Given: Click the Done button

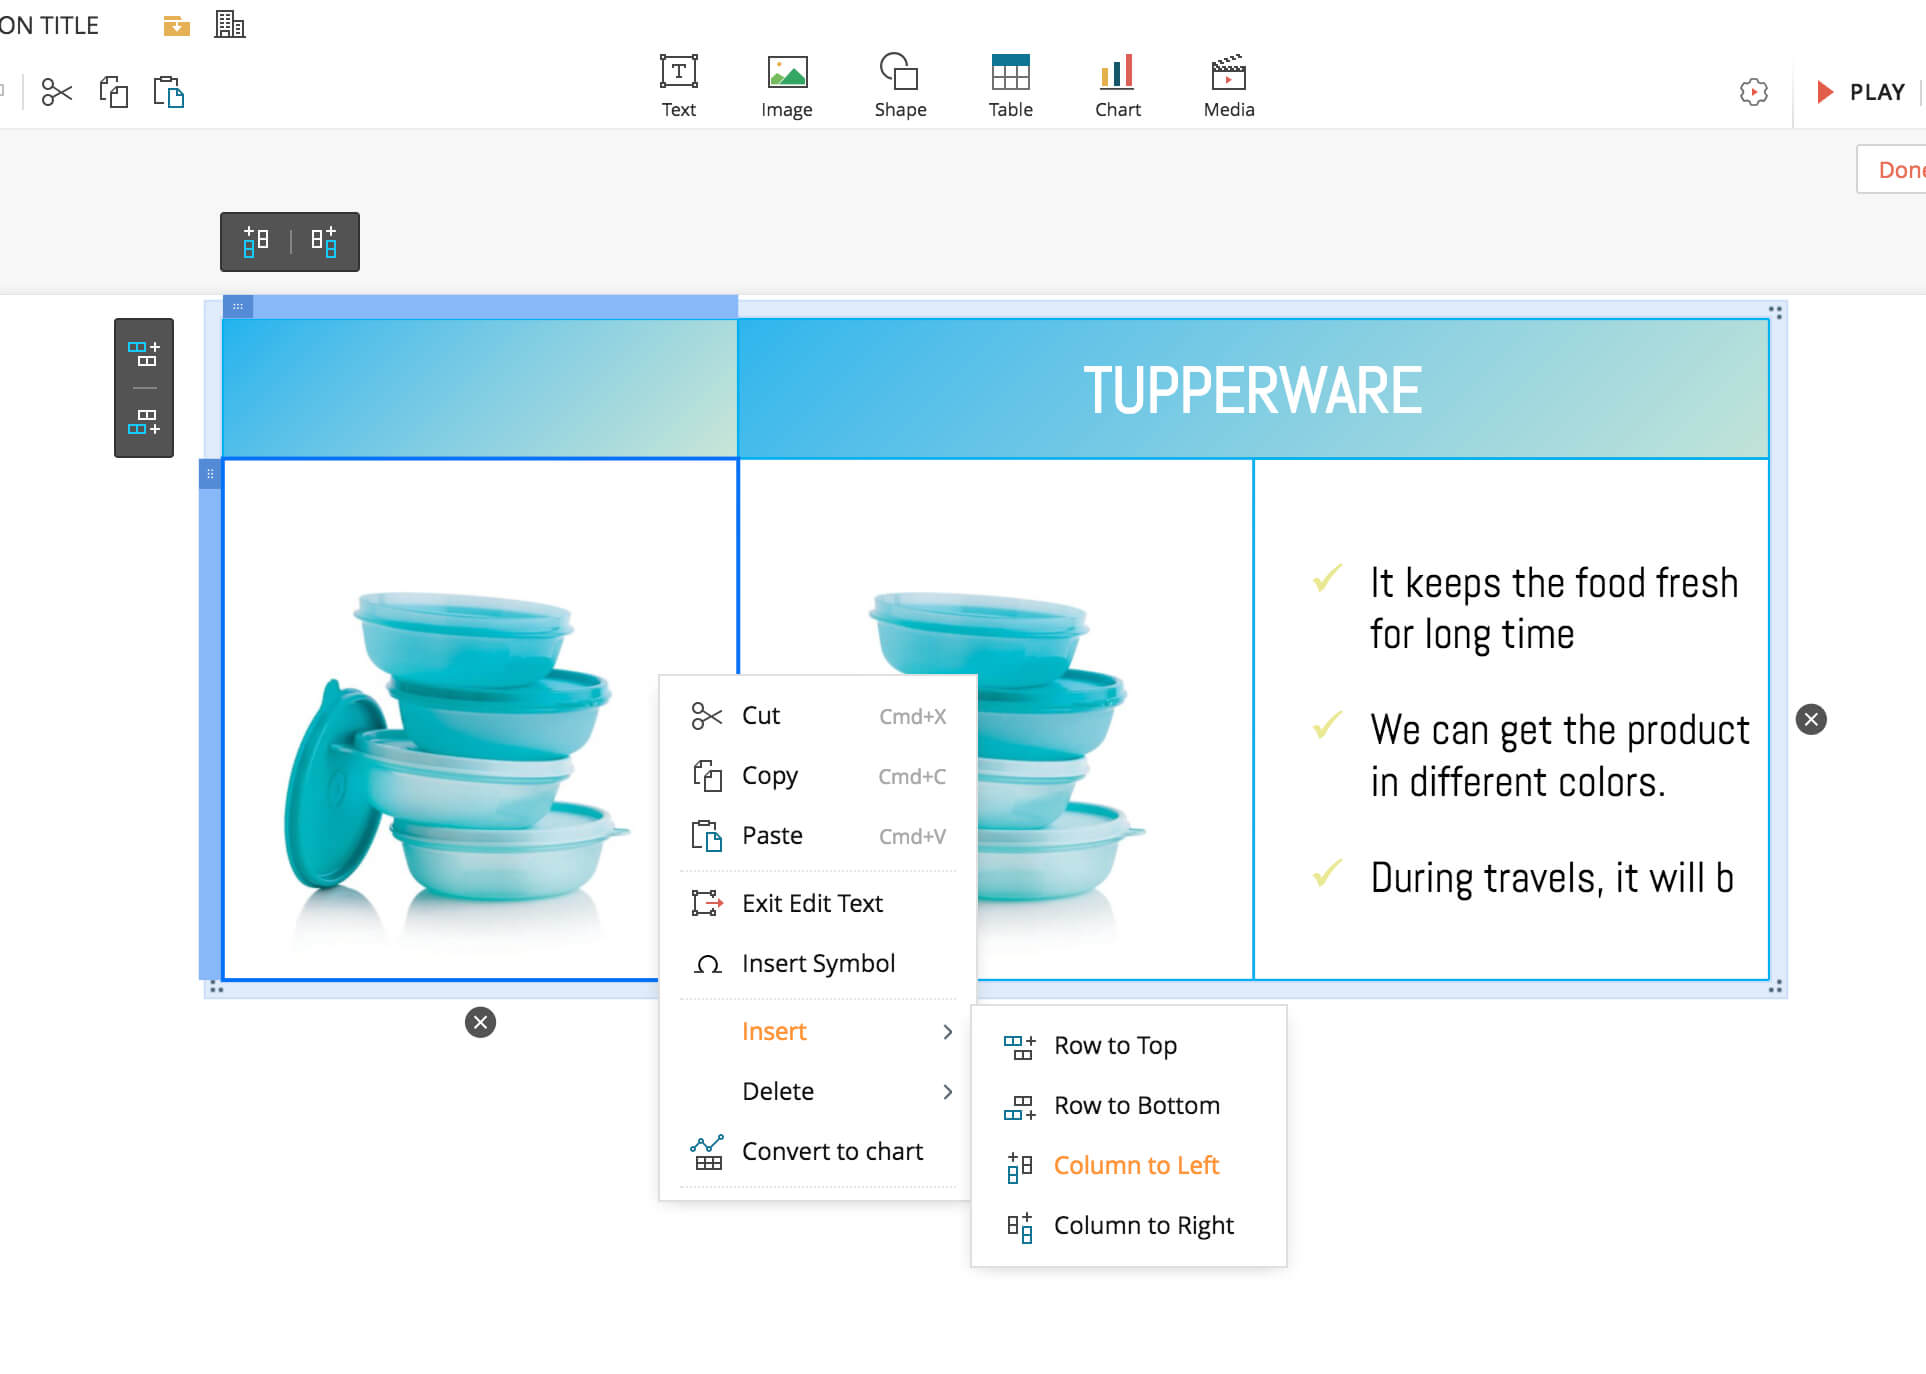Looking at the screenshot, I should pyautogui.click(x=1897, y=170).
